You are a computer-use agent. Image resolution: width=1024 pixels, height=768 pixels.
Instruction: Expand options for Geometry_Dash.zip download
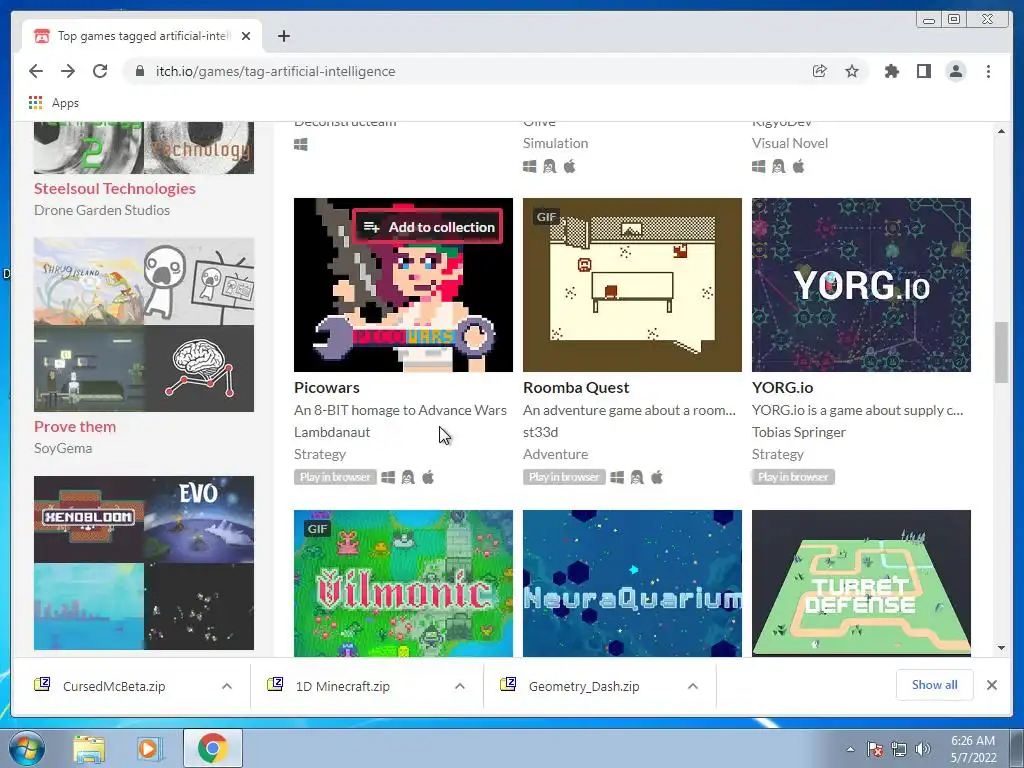693,686
